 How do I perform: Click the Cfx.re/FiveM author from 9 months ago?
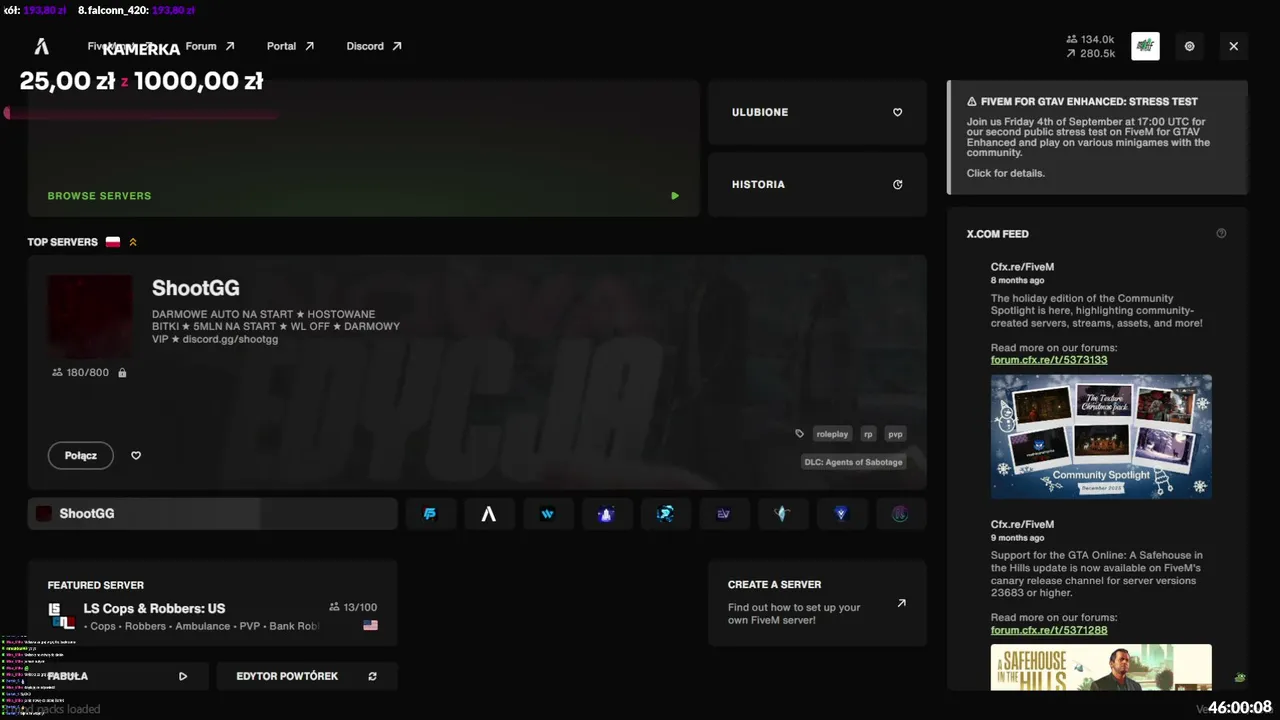pos(1022,524)
